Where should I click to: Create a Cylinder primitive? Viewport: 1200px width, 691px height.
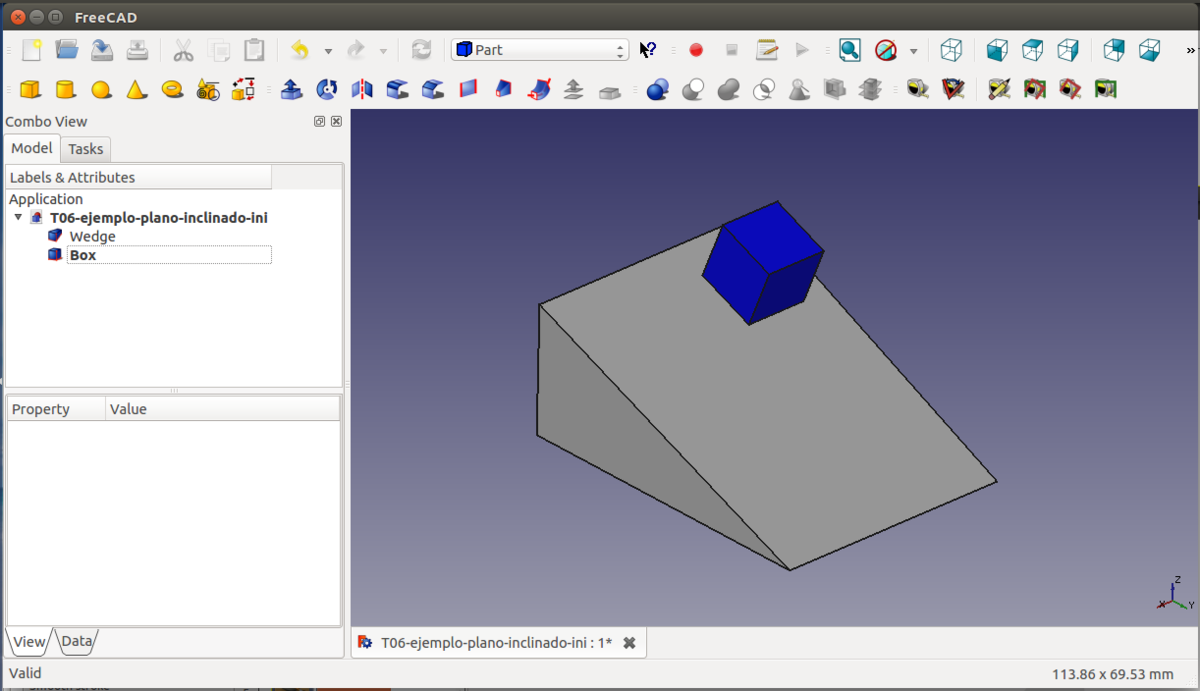65,90
